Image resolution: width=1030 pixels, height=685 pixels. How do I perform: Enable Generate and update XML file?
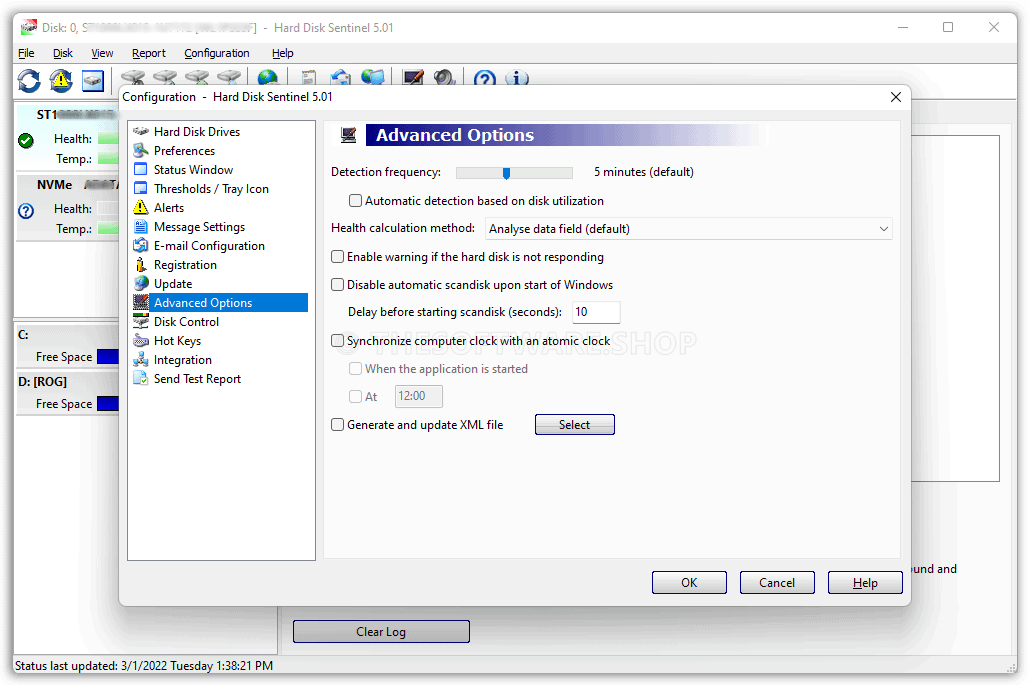[x=338, y=425]
